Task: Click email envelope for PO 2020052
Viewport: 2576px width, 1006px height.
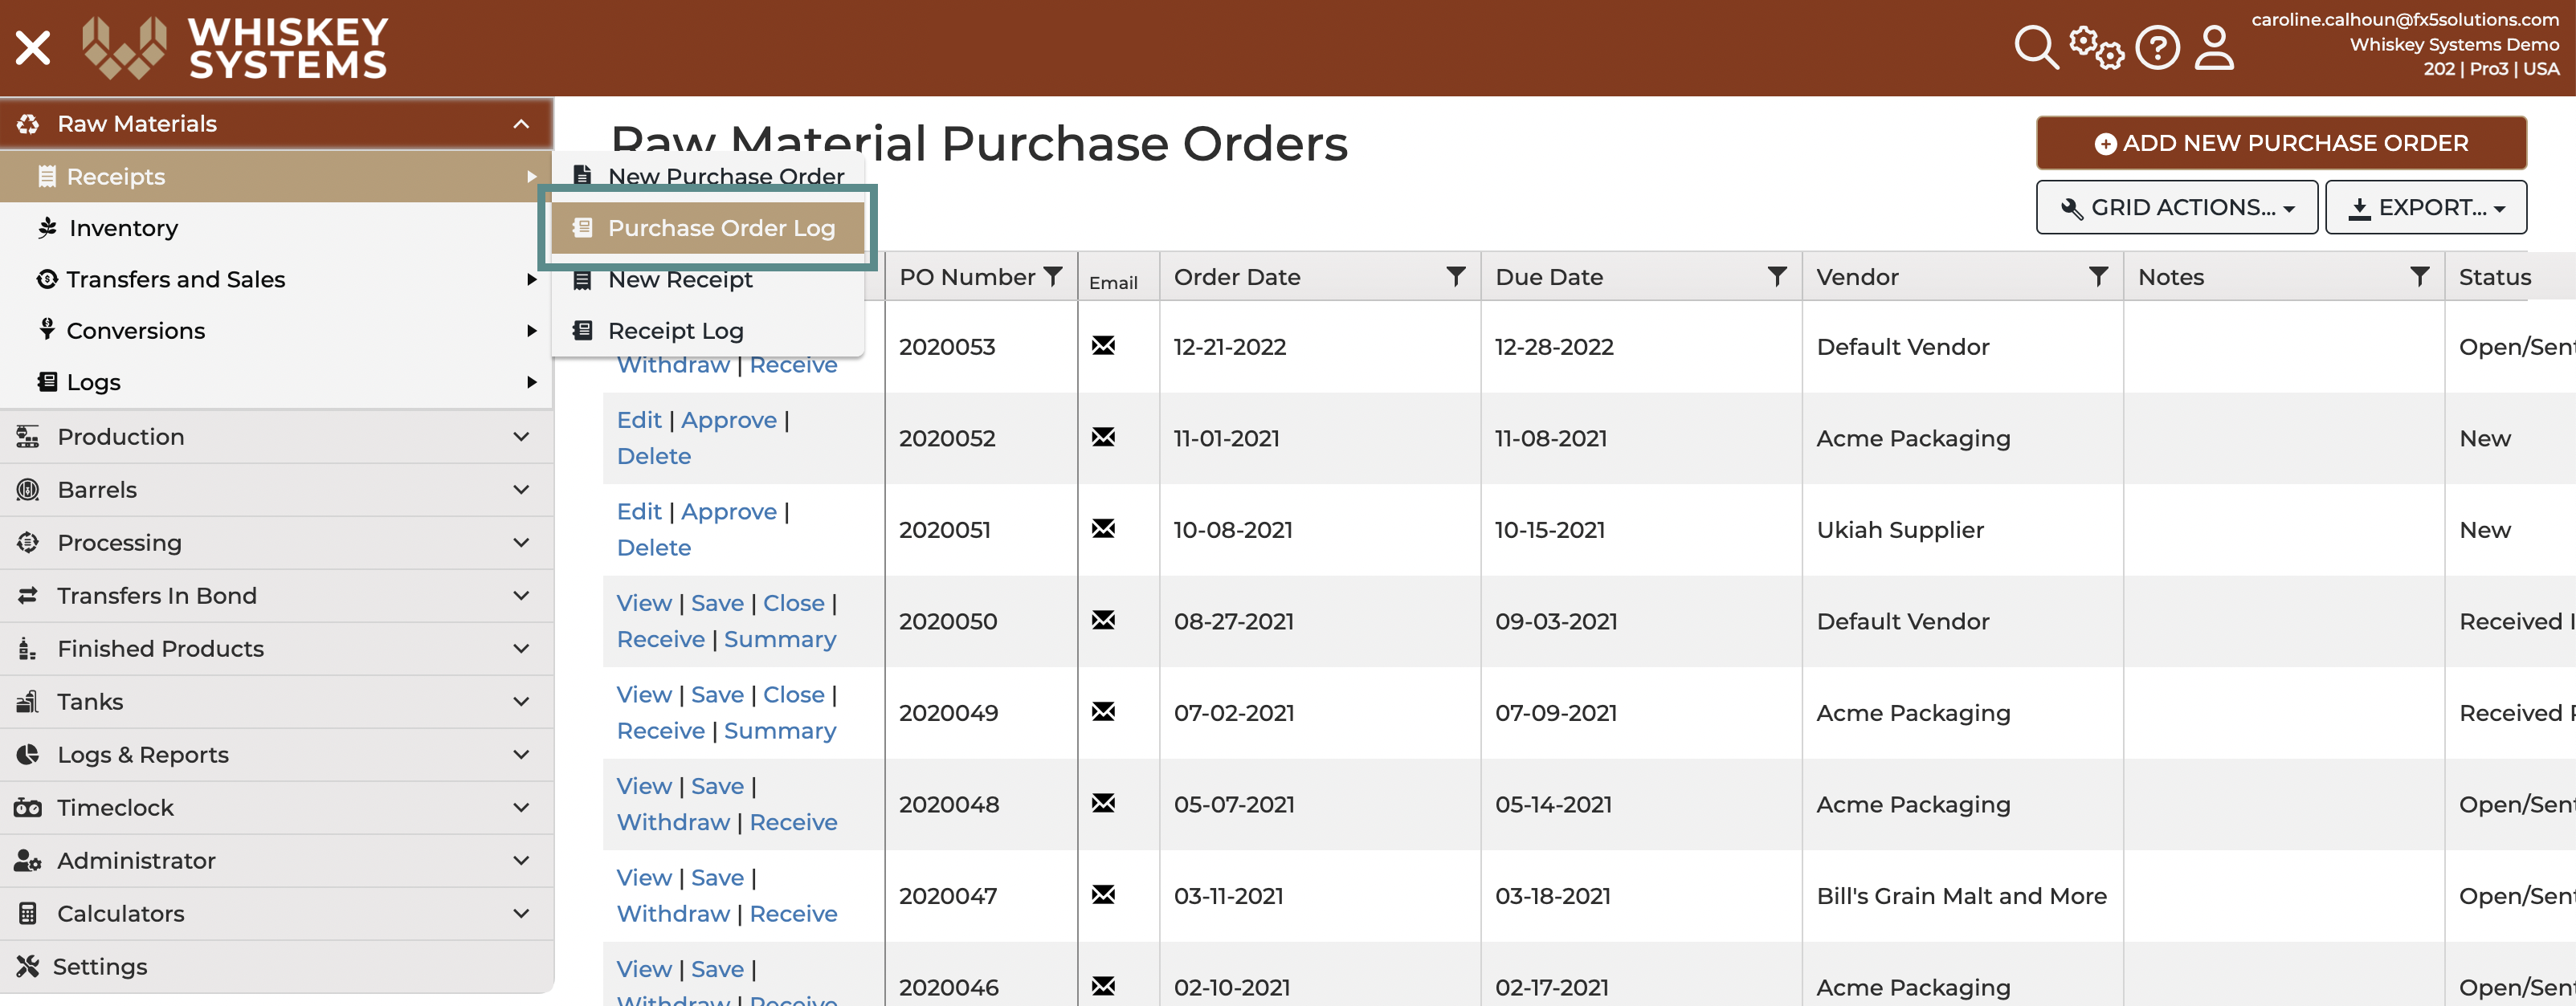Action: click(x=1103, y=437)
